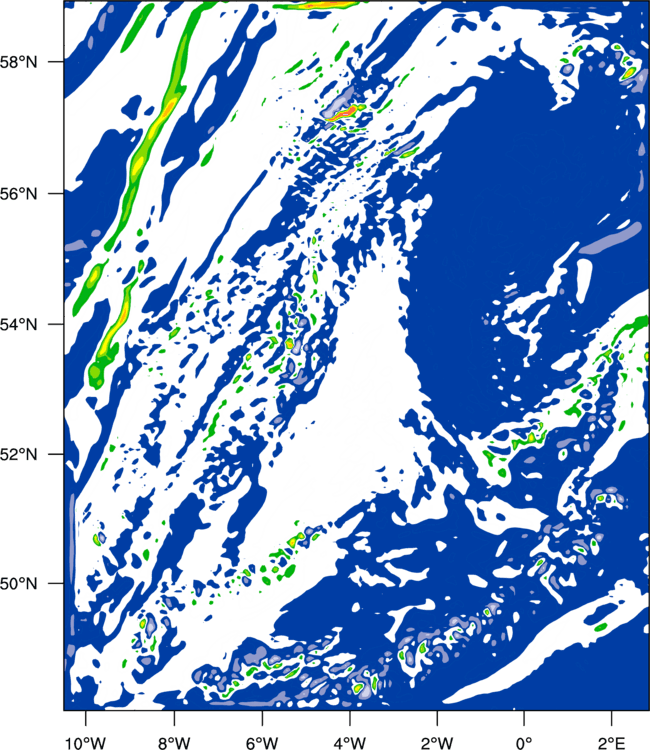Click the 6°W longitude label

coord(262,743)
